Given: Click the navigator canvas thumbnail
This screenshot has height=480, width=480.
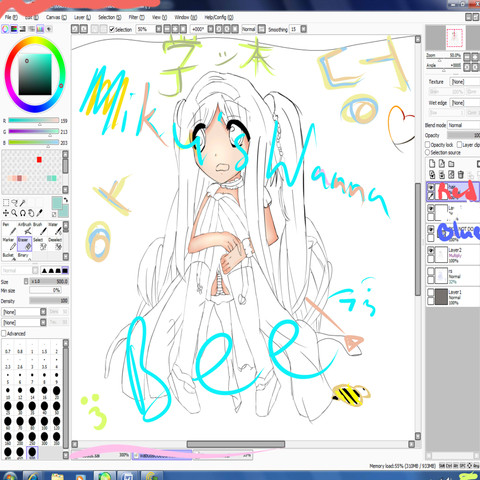Looking at the screenshot, I should tap(455, 38).
